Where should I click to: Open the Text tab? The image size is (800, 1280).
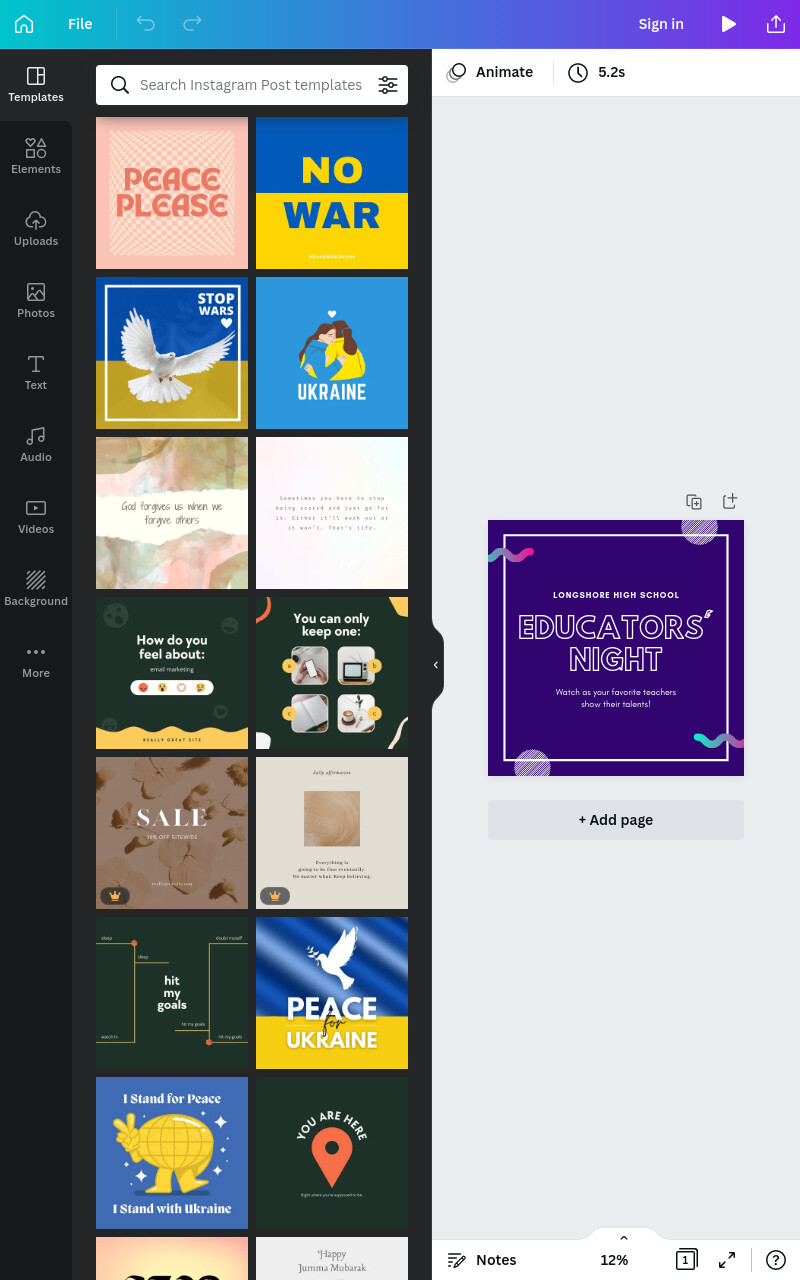[36, 373]
